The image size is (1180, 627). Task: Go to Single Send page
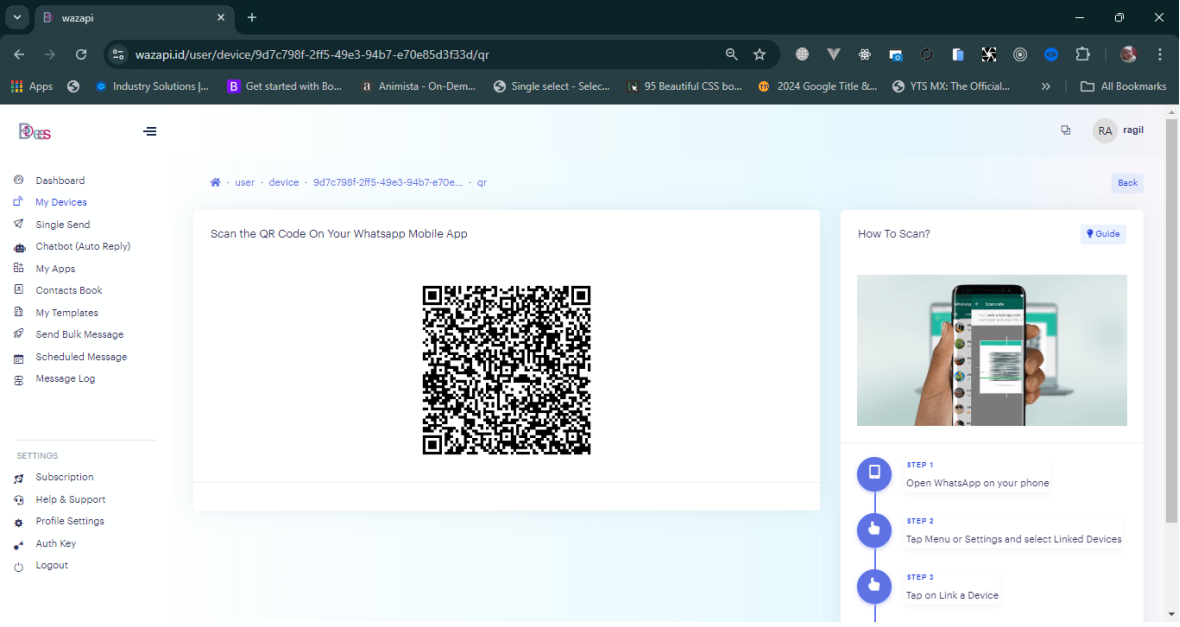[x=62, y=225]
